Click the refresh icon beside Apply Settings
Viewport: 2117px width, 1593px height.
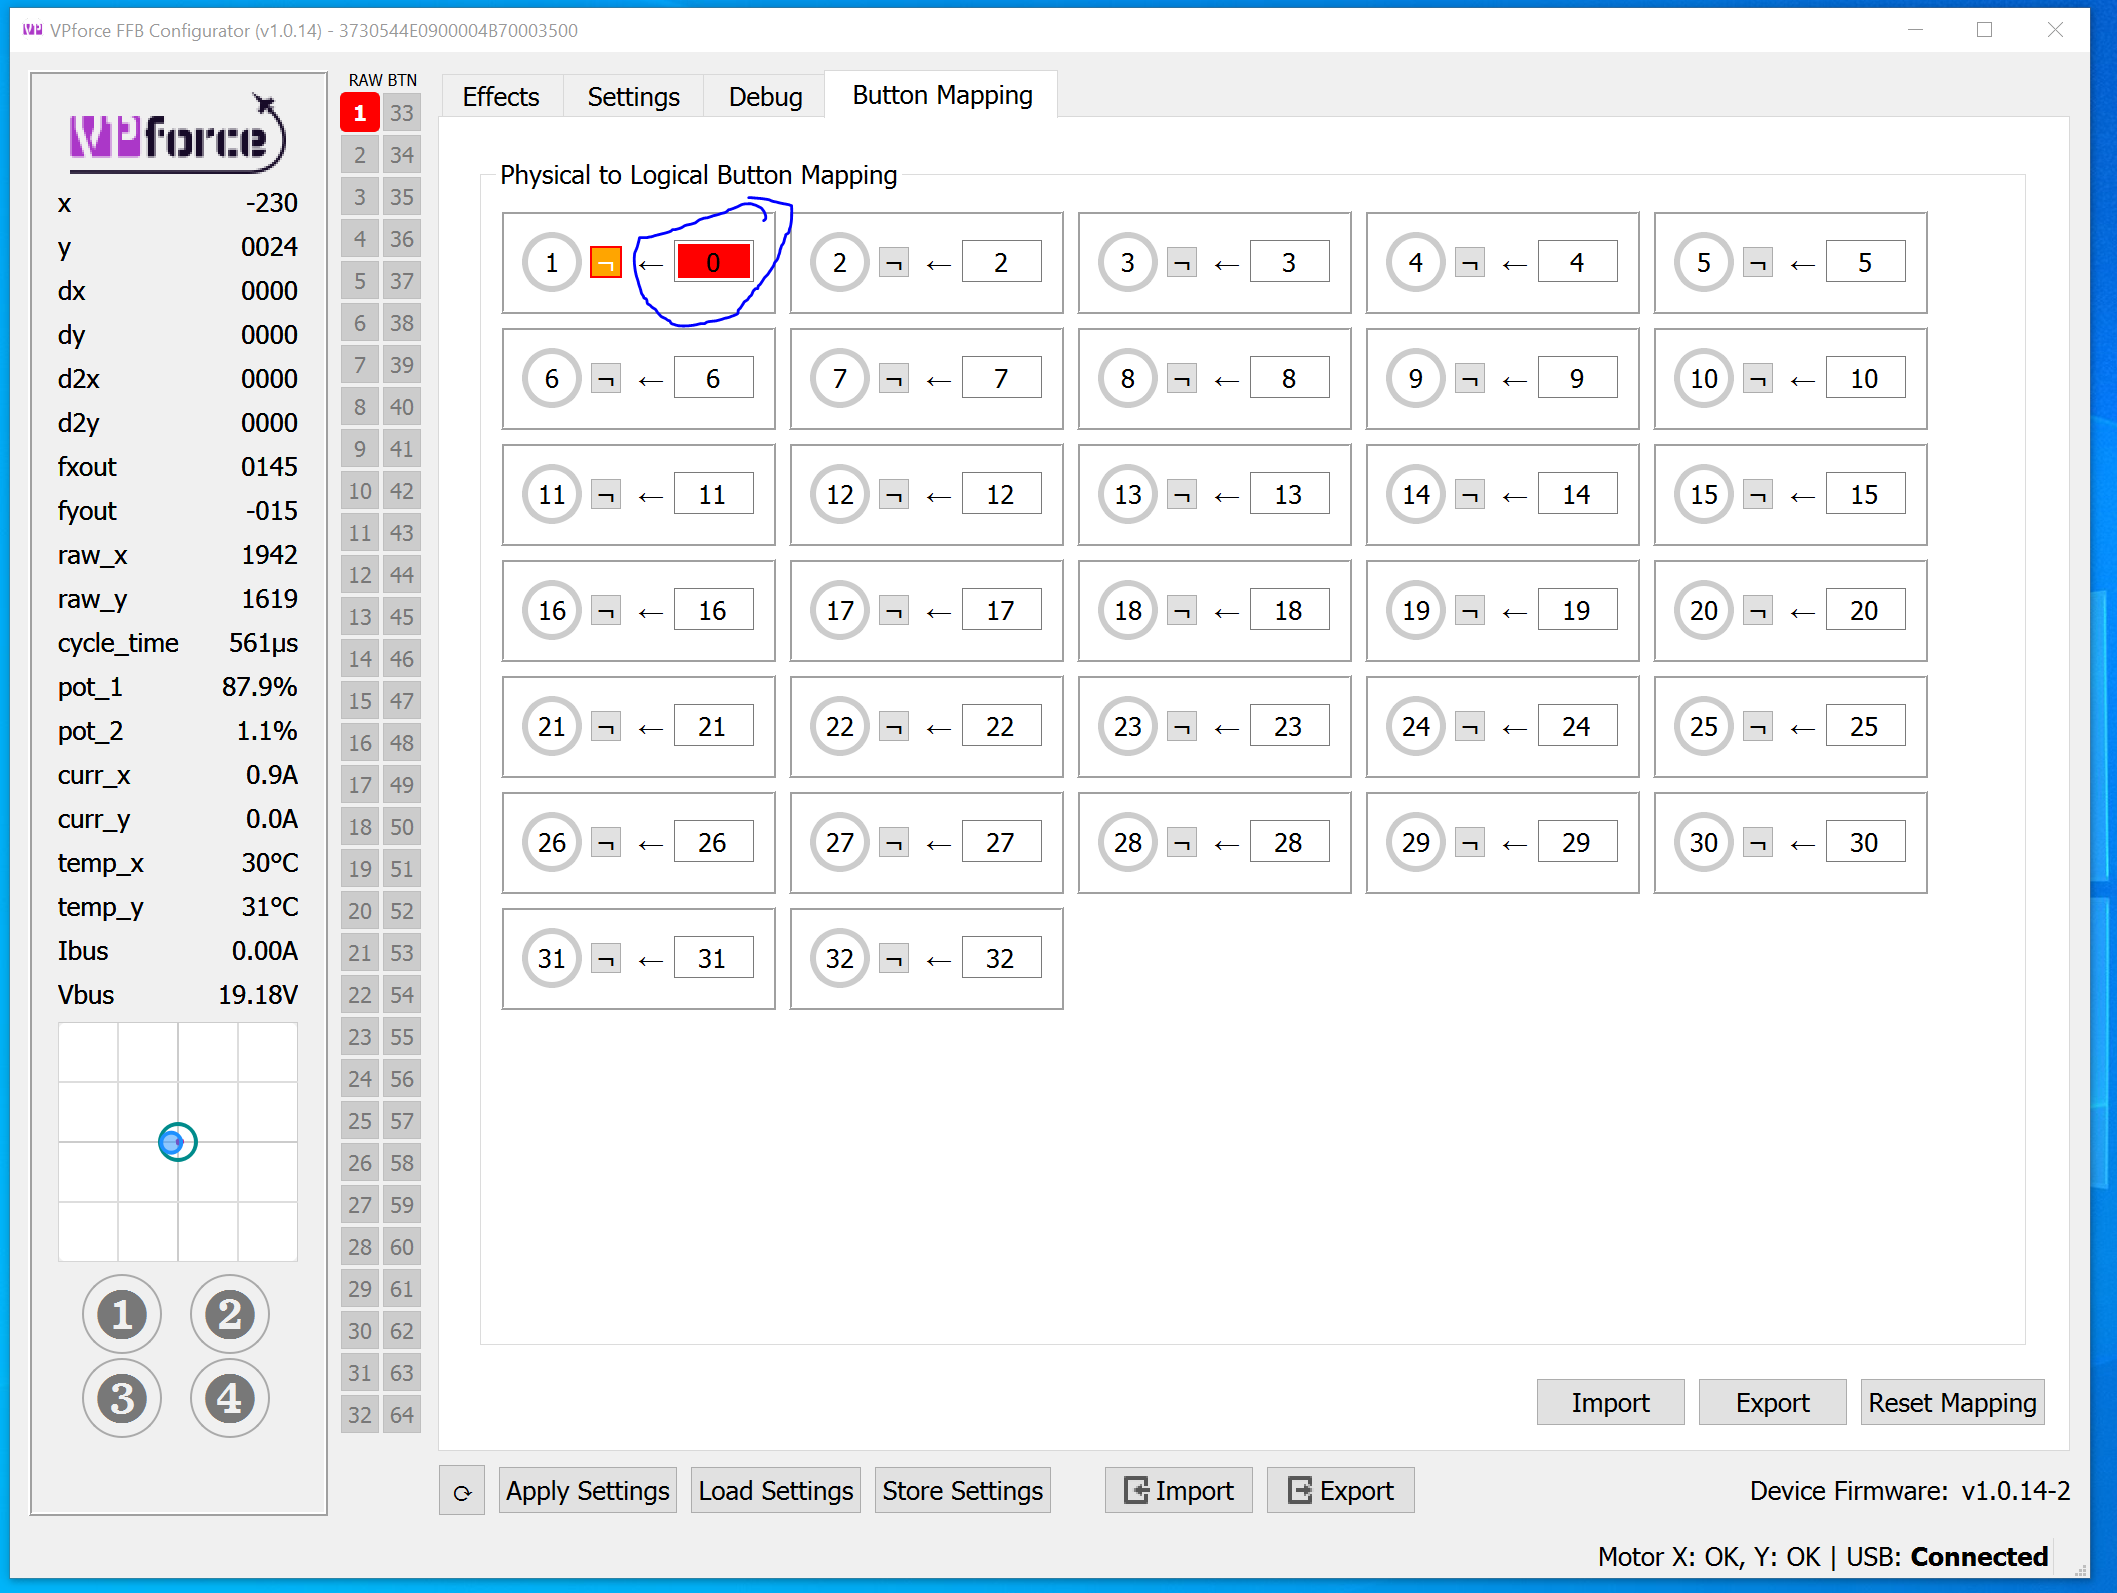tap(461, 1491)
